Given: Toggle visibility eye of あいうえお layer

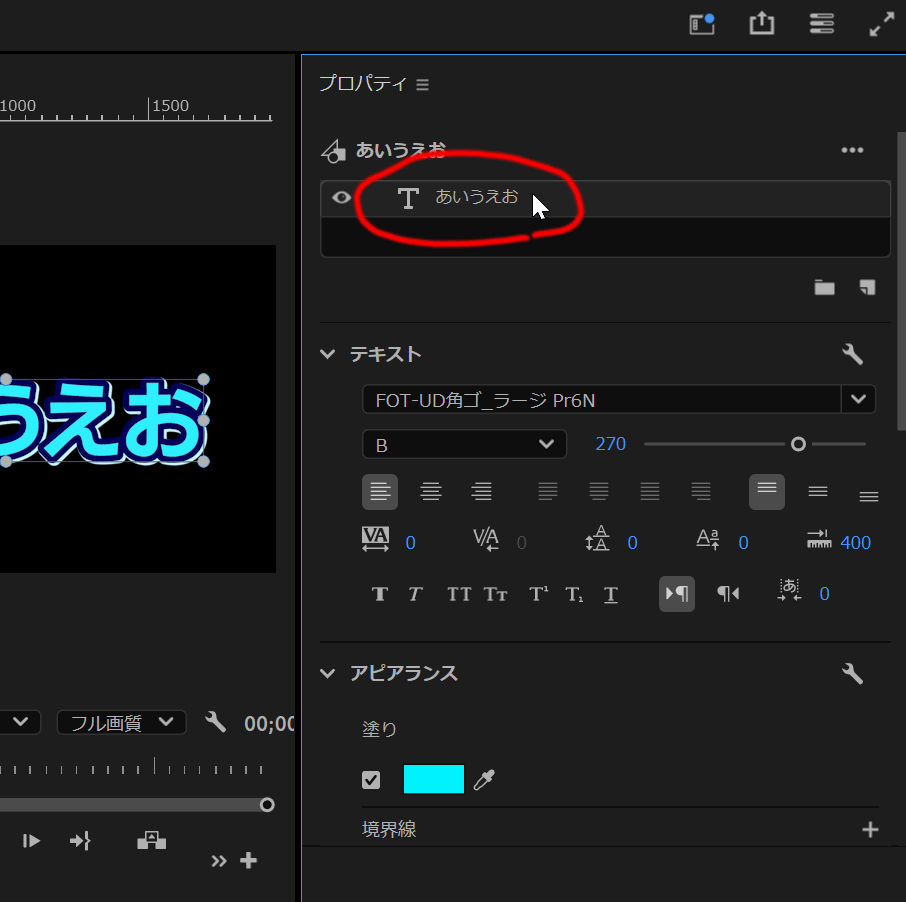Looking at the screenshot, I should pos(341,198).
